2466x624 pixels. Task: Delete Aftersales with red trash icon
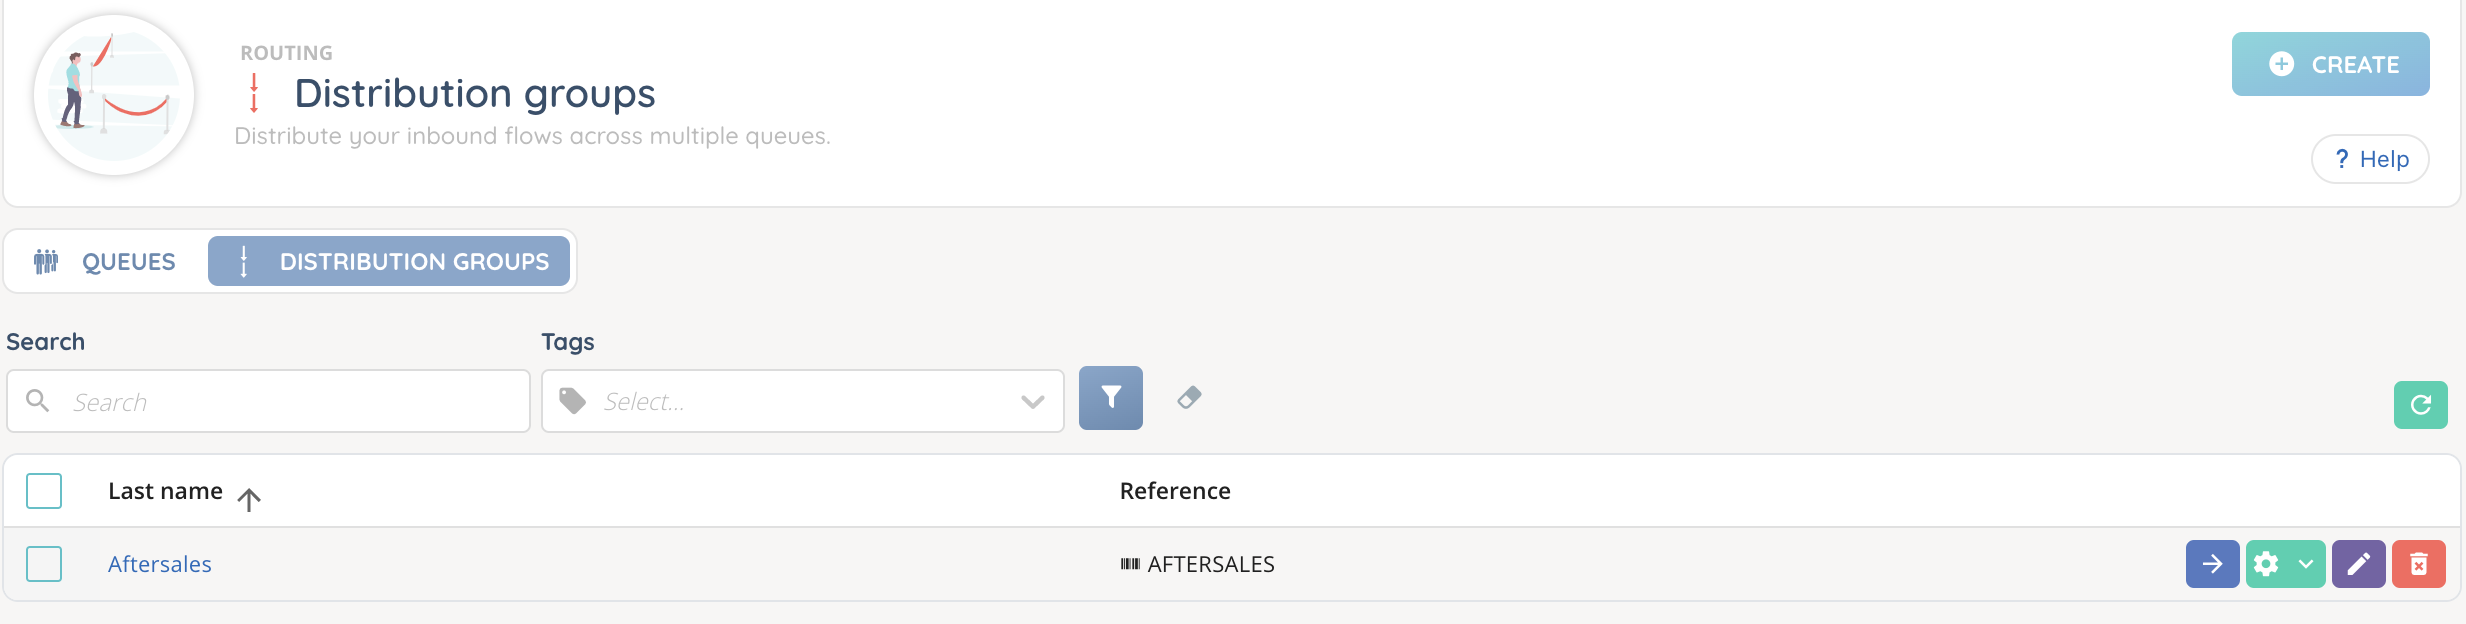click(2418, 564)
